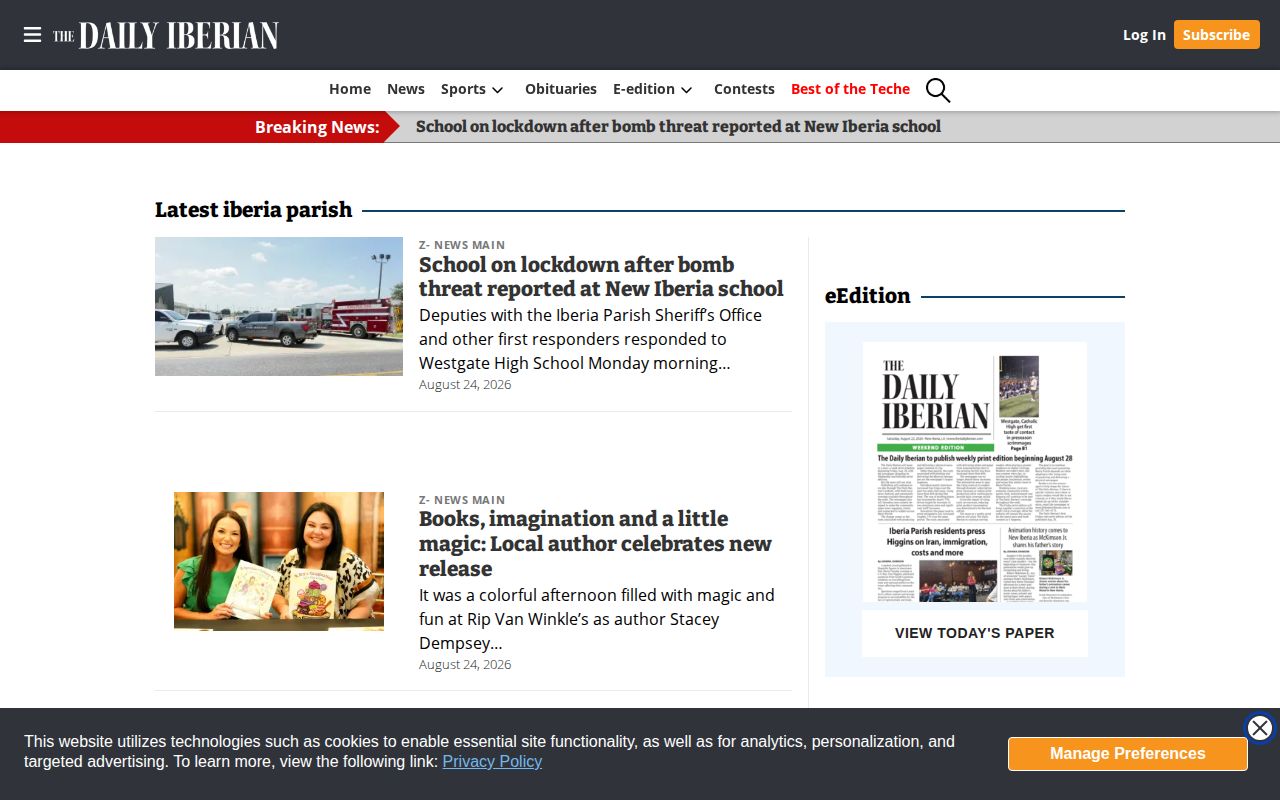This screenshot has height=800, width=1280.
Task: Open the eEdition newspaper front page image
Action: tap(975, 472)
